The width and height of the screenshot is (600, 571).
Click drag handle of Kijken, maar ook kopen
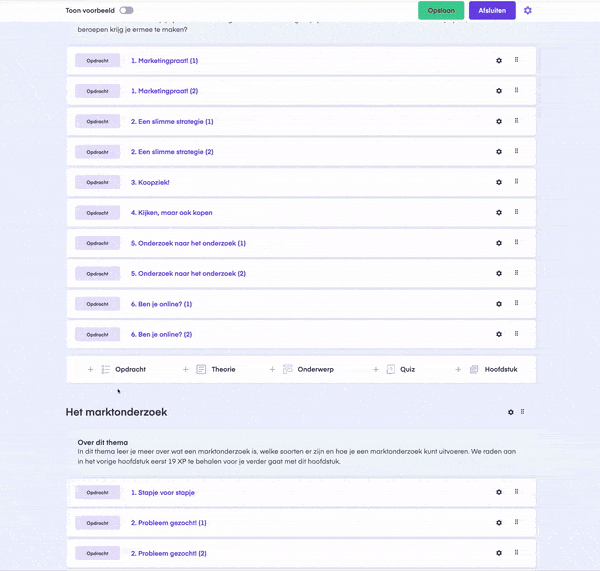[516, 212]
